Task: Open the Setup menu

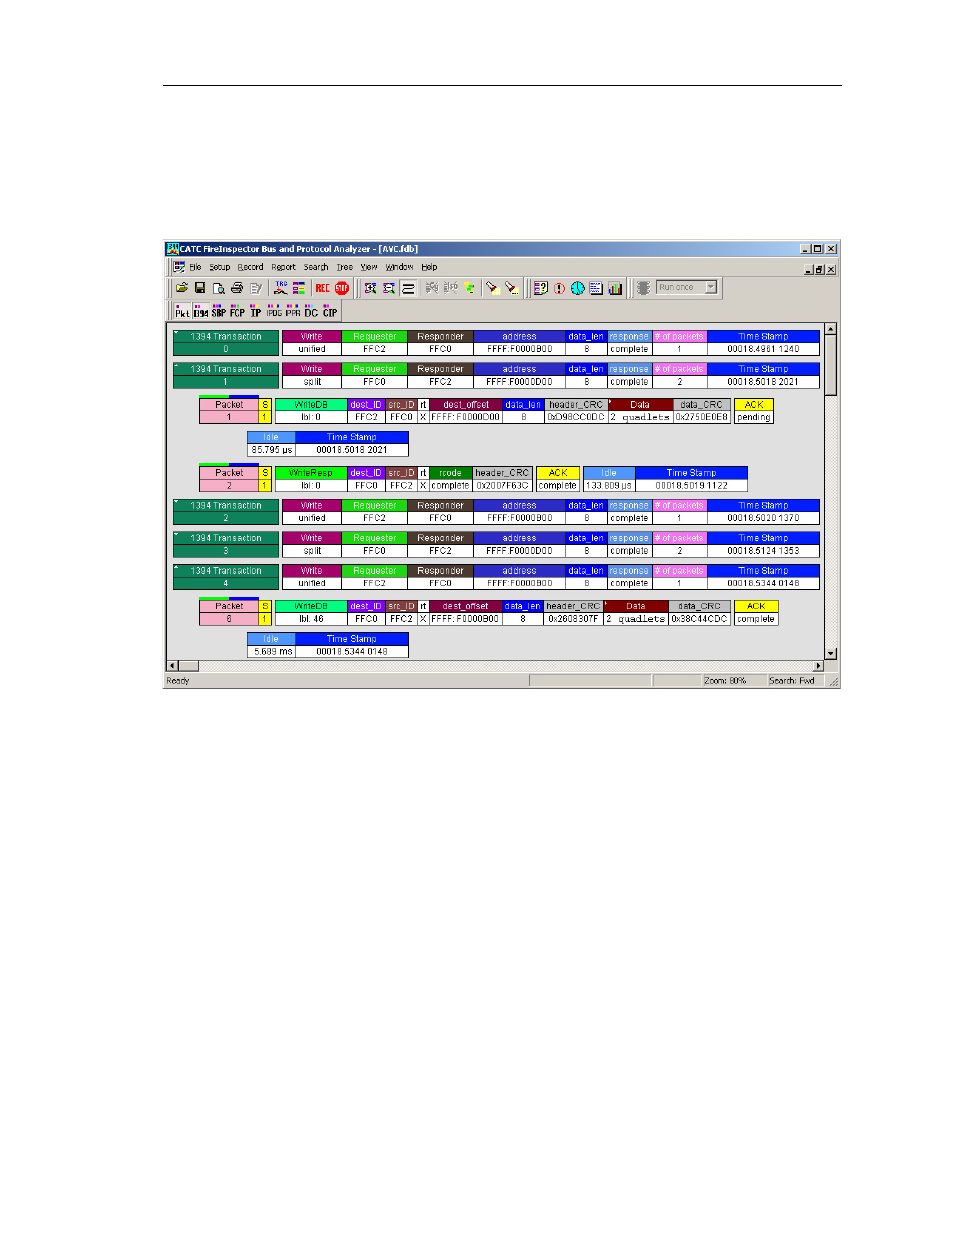Action: [x=219, y=267]
